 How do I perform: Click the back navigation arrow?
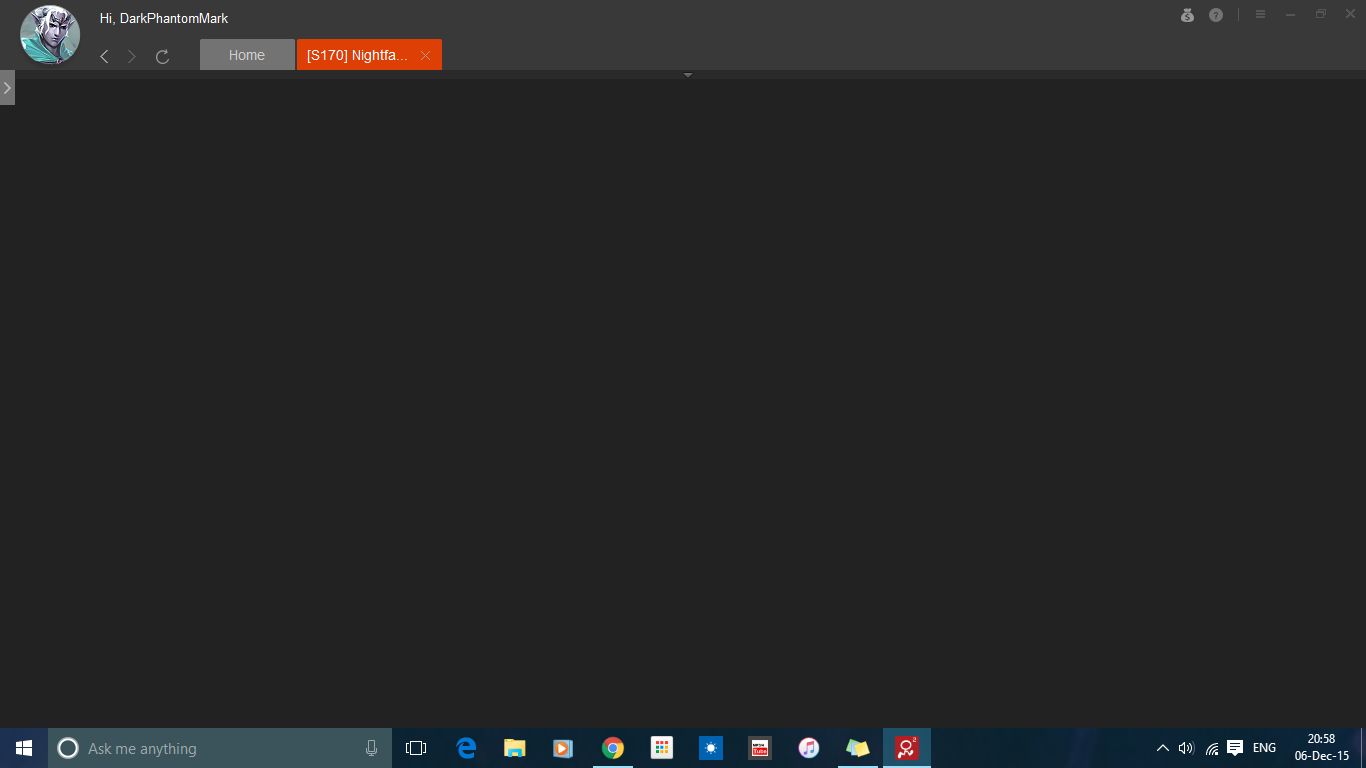(x=104, y=57)
